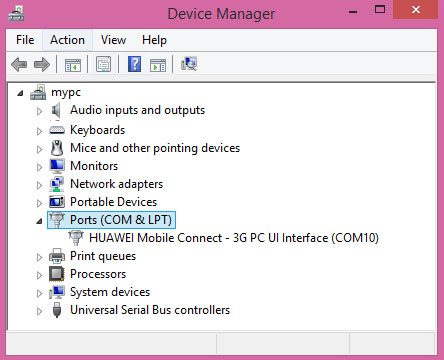Open the View menu
Viewport: 444px width, 360px height.
pyautogui.click(x=113, y=40)
